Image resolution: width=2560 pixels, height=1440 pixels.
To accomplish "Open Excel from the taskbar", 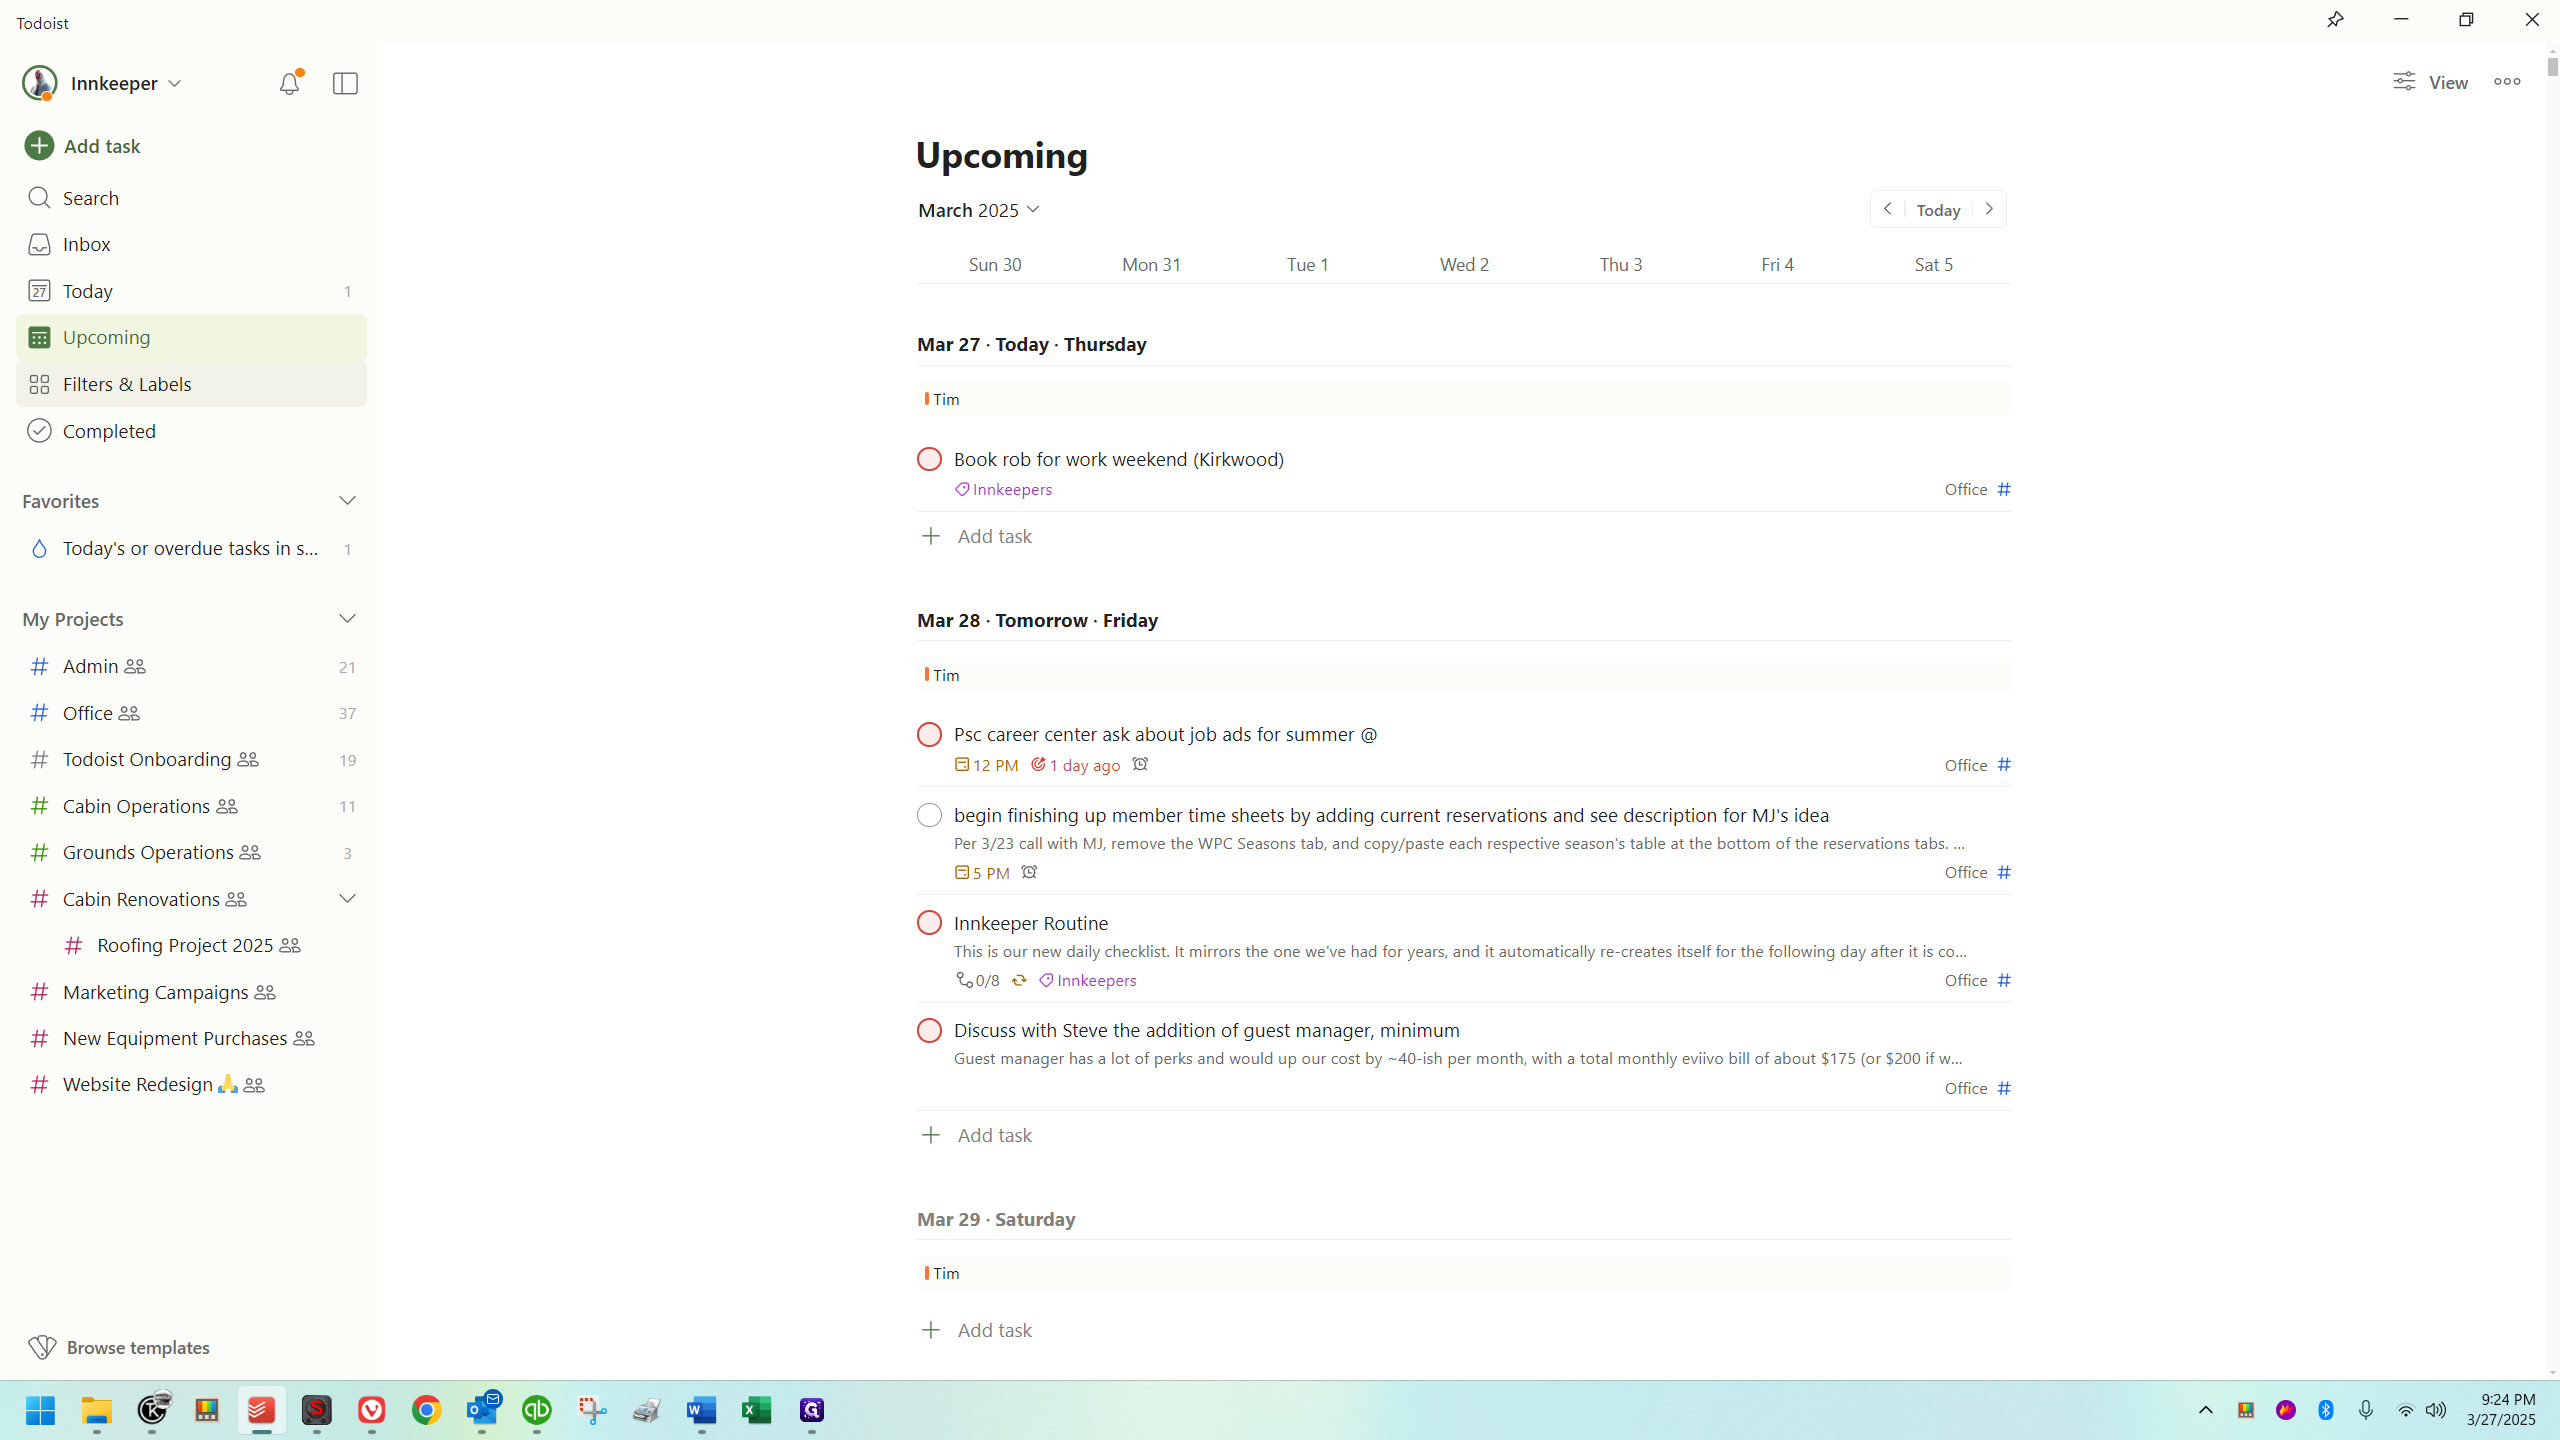I will pos(757,1410).
